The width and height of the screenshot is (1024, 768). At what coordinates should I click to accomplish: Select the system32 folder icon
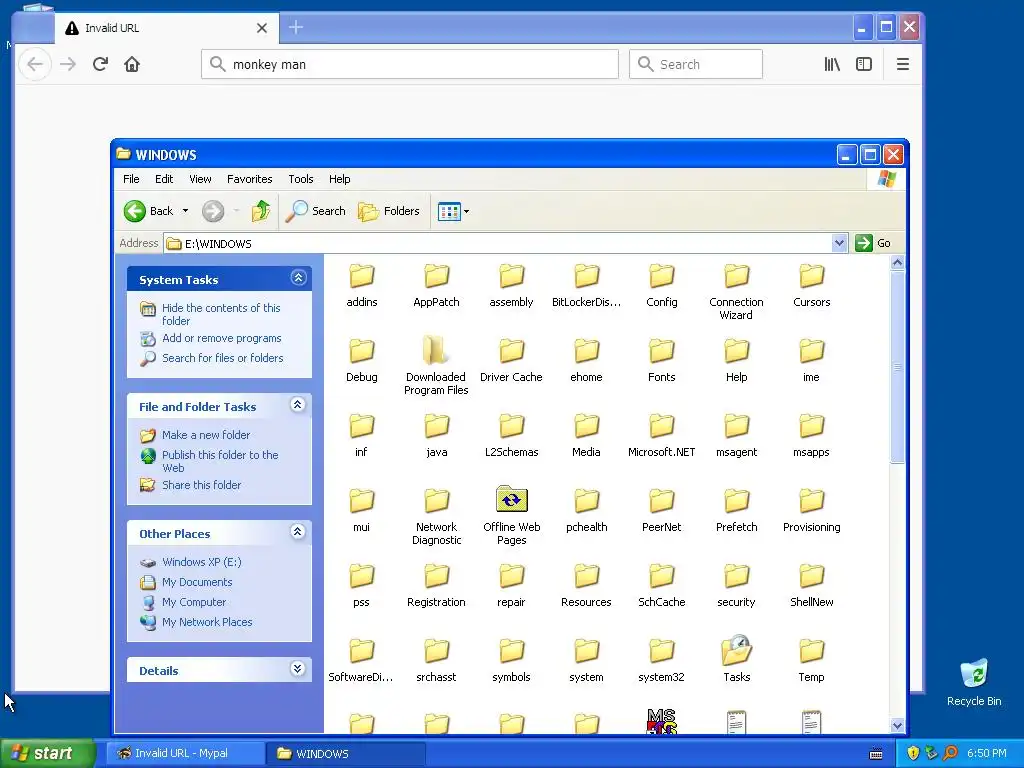pos(662,650)
